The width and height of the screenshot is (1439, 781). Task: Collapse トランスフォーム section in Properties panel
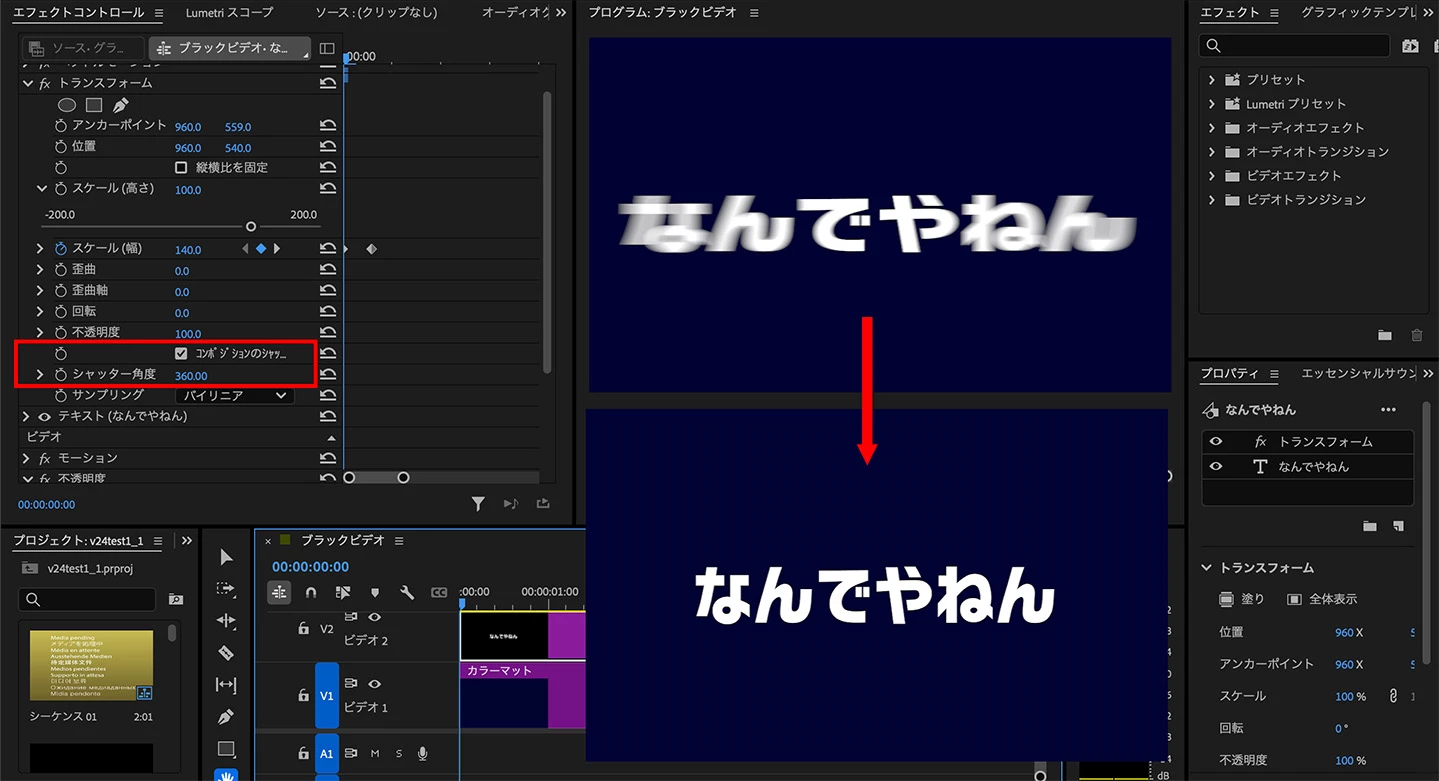1206,568
